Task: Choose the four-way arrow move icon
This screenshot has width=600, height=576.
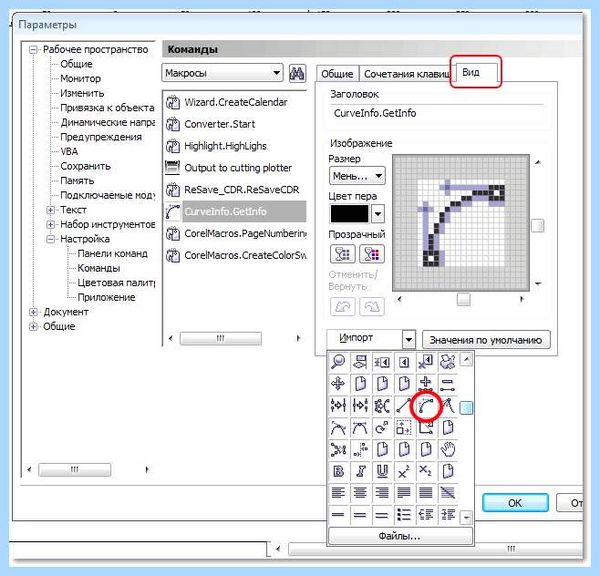Action: [338, 383]
